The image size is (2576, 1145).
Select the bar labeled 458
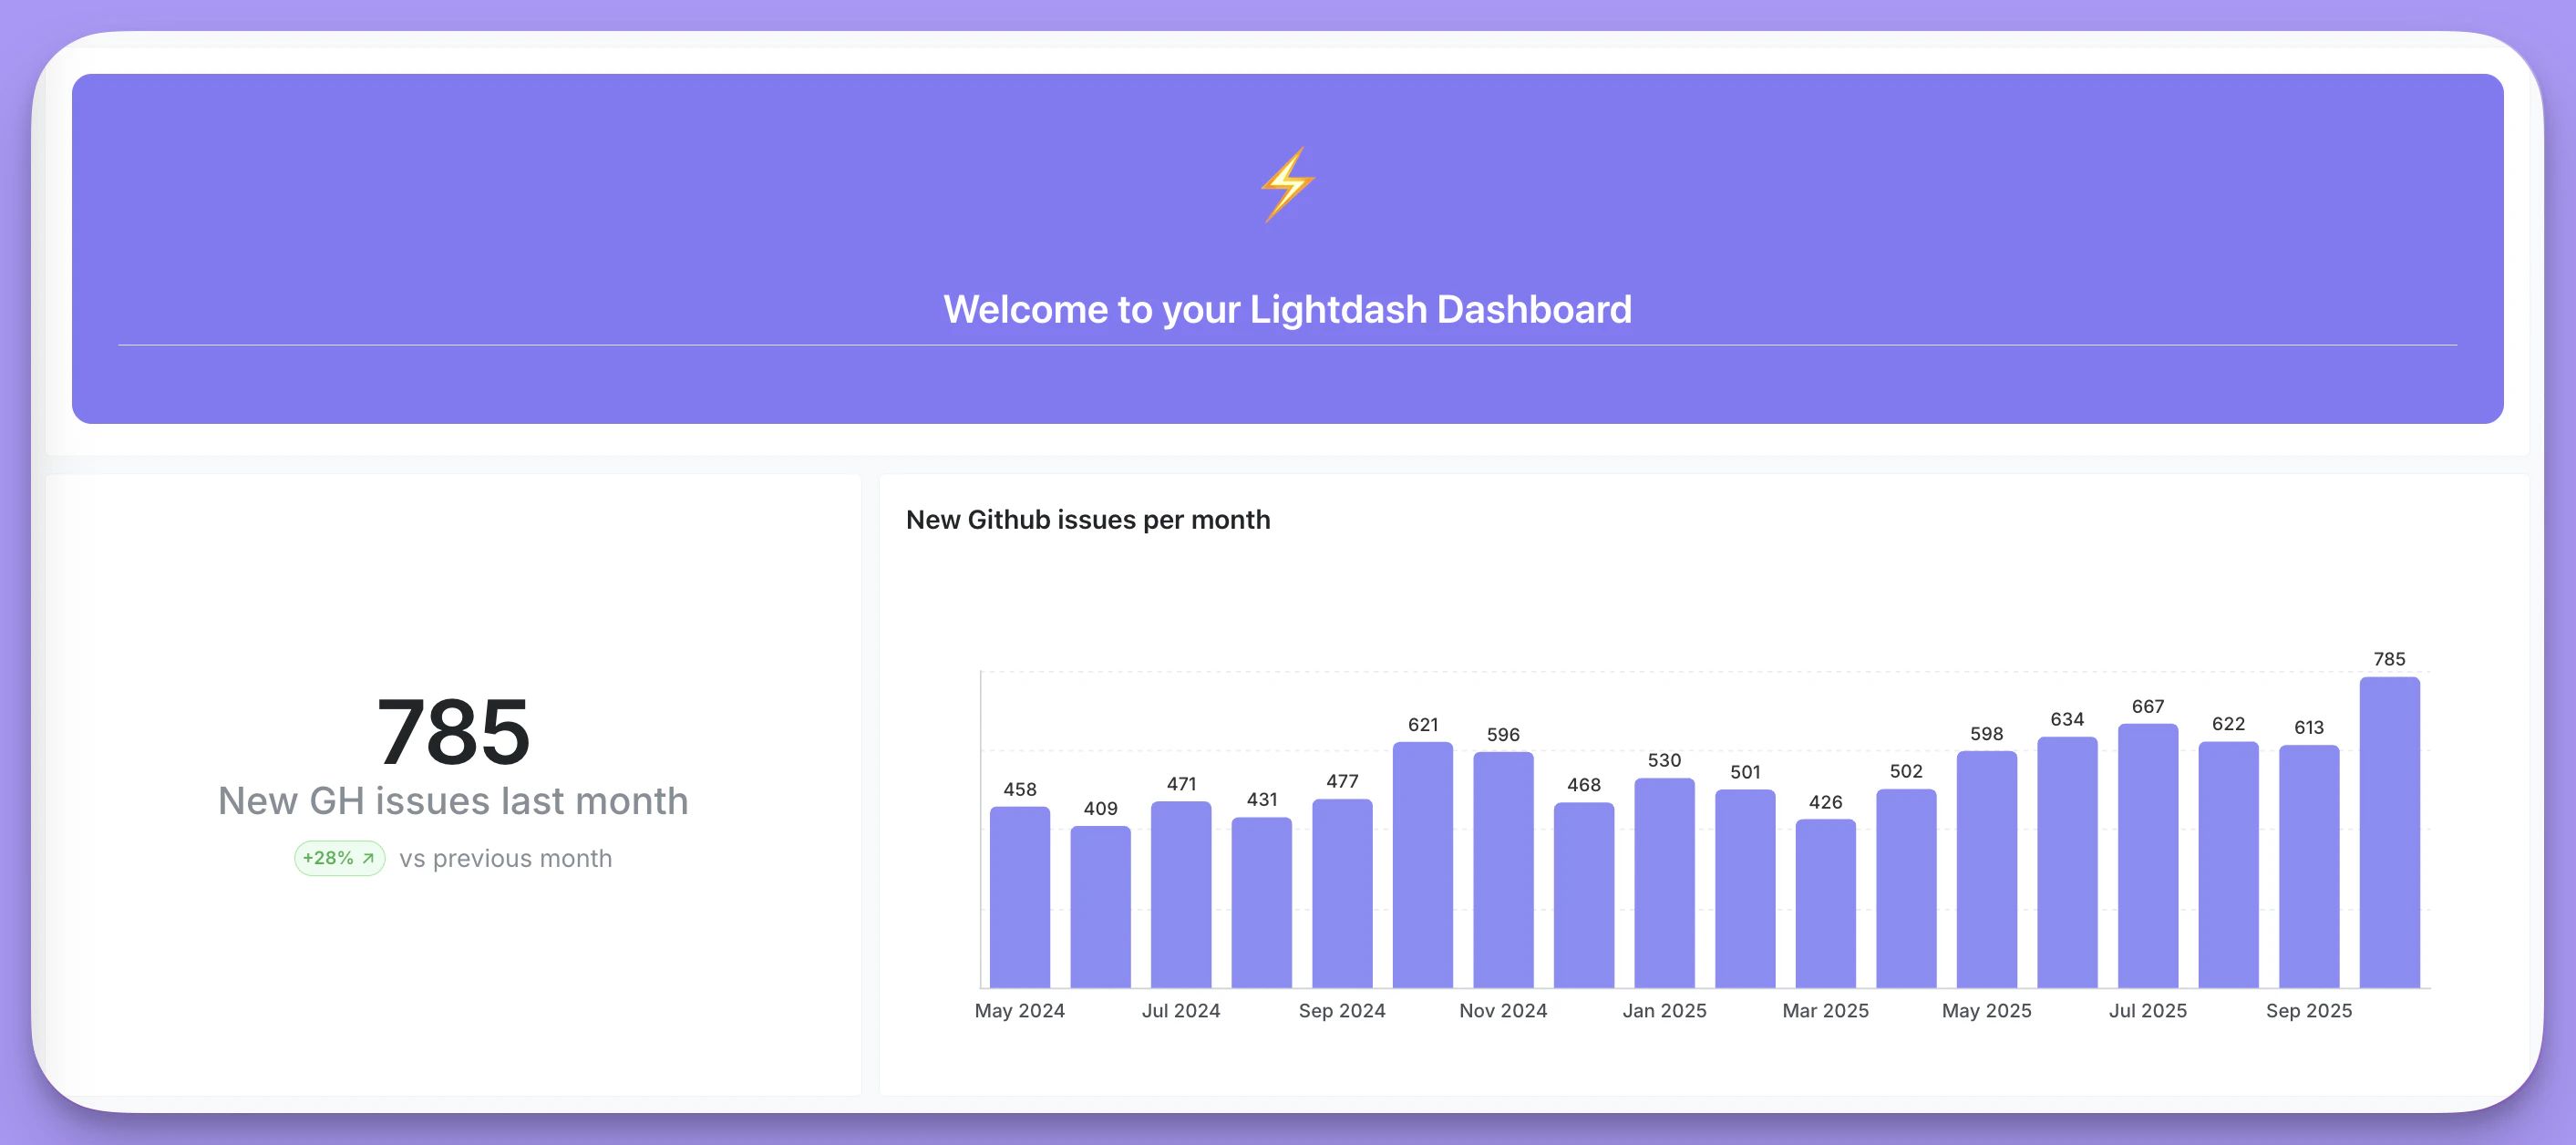point(1019,897)
